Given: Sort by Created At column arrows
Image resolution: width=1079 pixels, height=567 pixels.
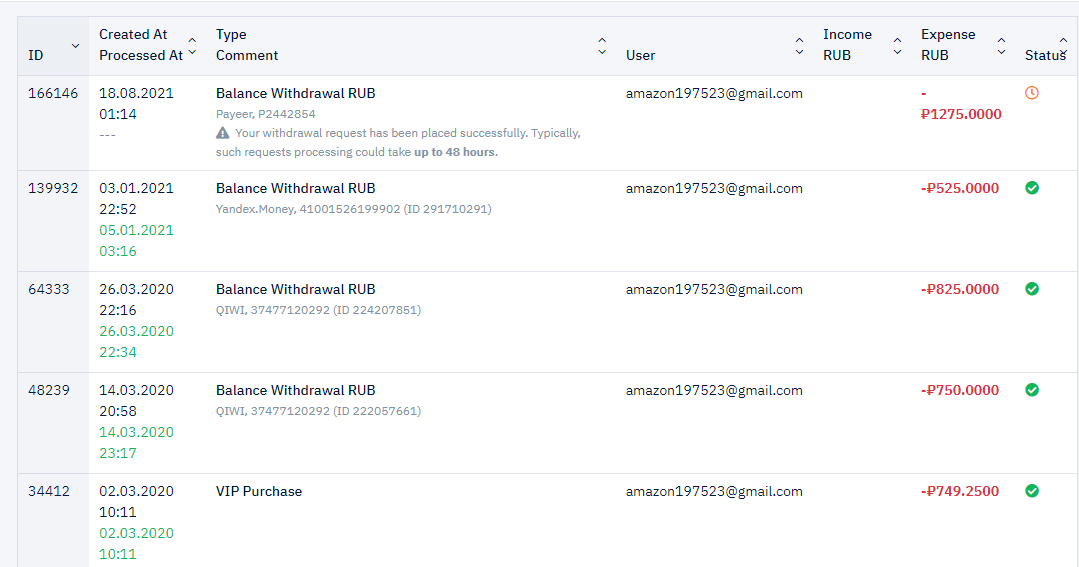Looking at the screenshot, I should pyautogui.click(x=192, y=46).
